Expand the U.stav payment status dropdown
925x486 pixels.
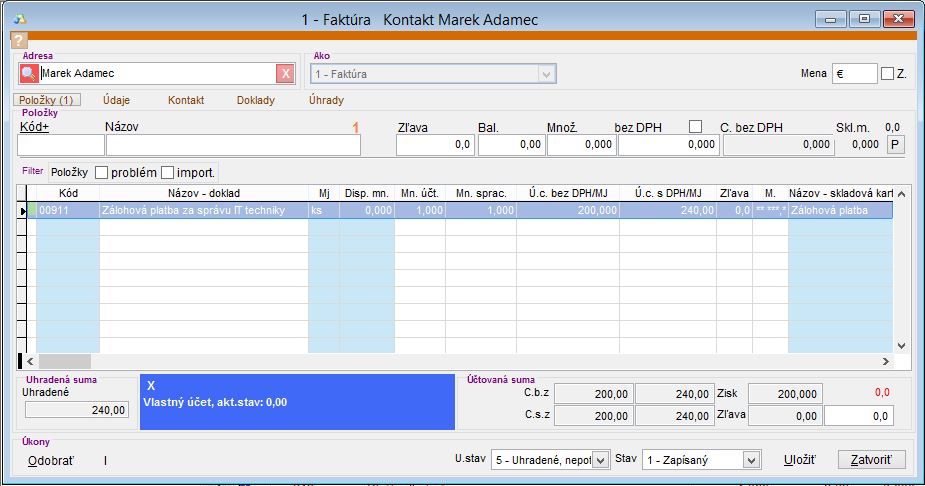pos(600,460)
